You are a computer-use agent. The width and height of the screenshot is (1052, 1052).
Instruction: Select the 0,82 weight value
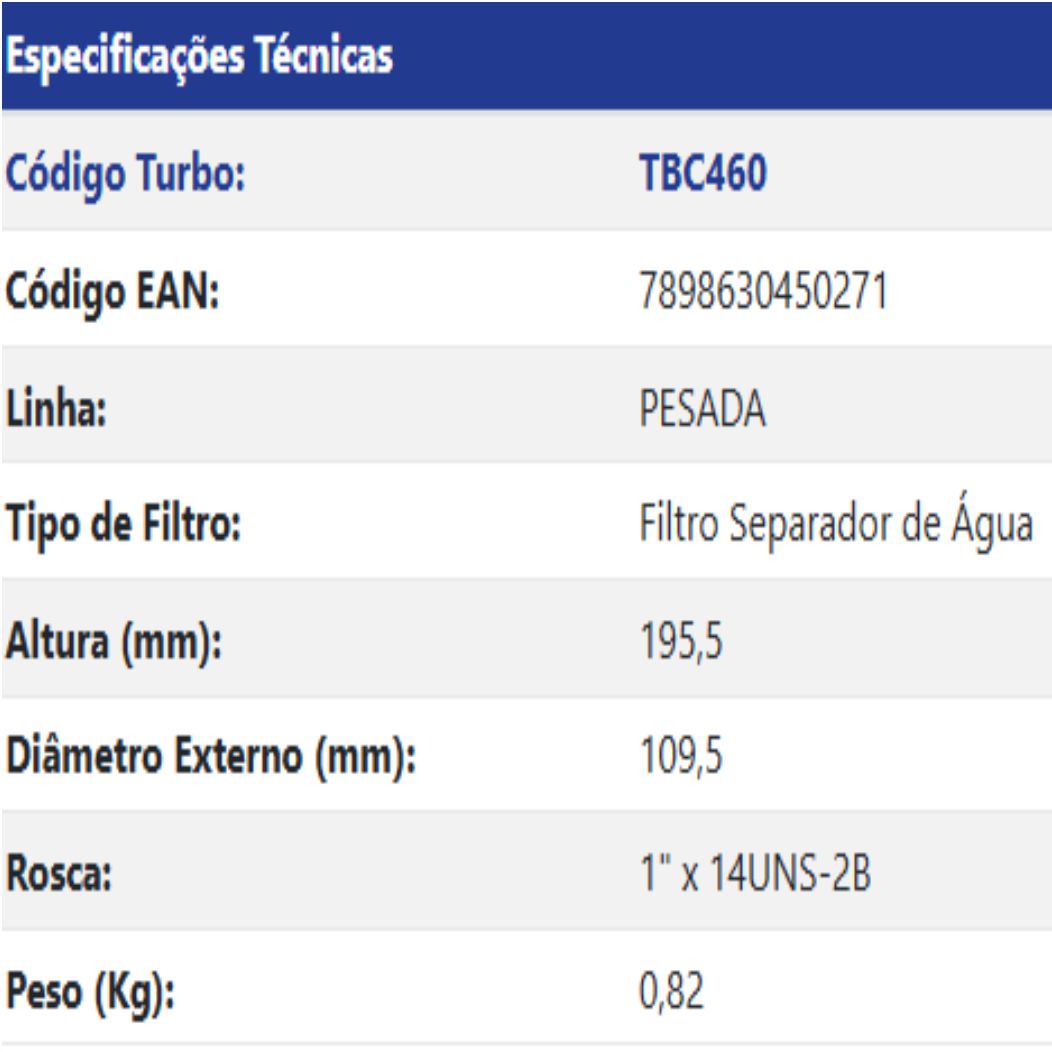672,993
